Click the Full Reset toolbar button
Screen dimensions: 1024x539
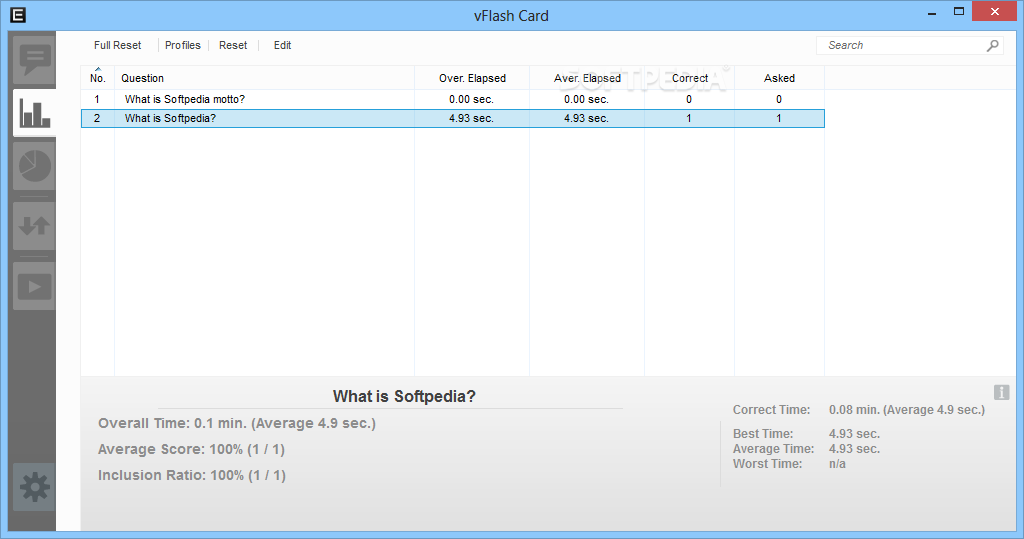[x=118, y=45]
